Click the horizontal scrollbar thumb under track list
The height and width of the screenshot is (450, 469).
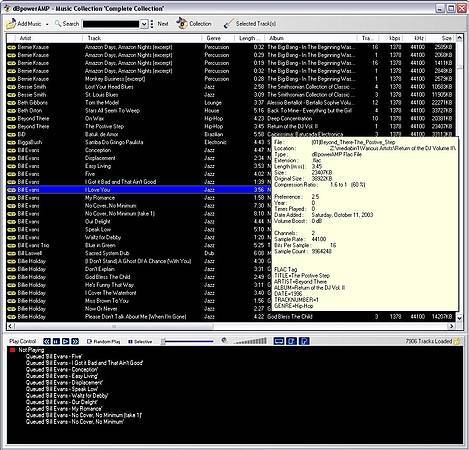(x=114, y=326)
